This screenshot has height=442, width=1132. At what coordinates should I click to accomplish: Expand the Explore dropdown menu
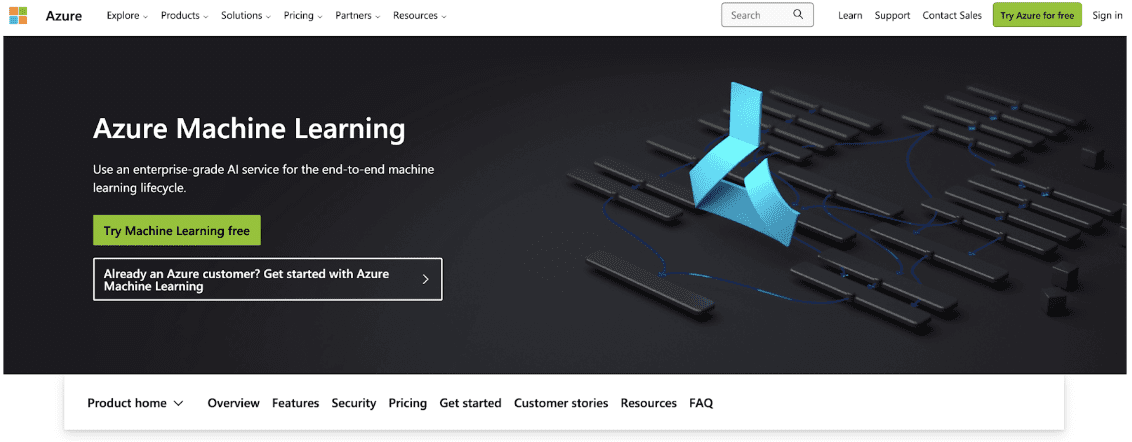[x=127, y=16]
